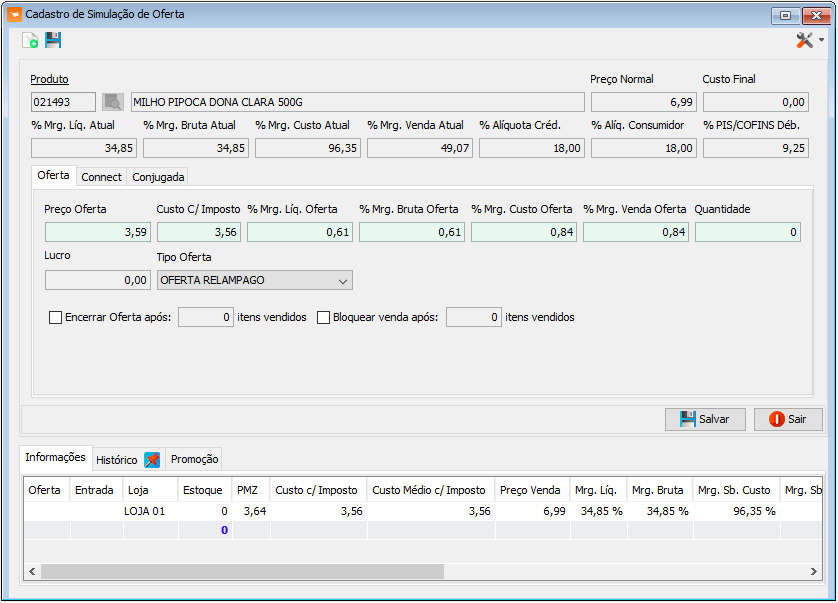Expand the tools menu arrow
The image size is (838, 603).
tap(821, 40)
